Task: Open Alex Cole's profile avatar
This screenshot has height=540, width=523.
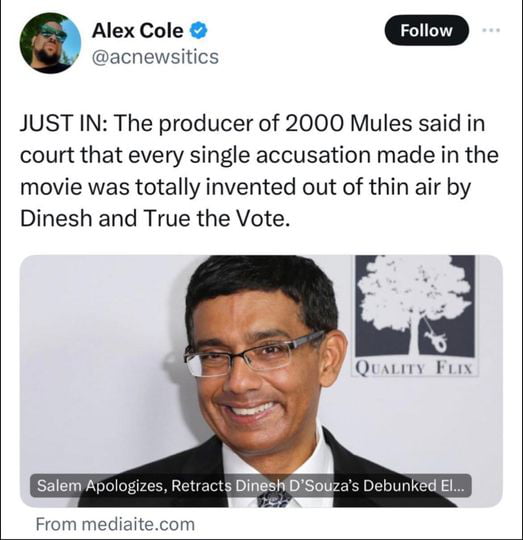Action: 50,43
